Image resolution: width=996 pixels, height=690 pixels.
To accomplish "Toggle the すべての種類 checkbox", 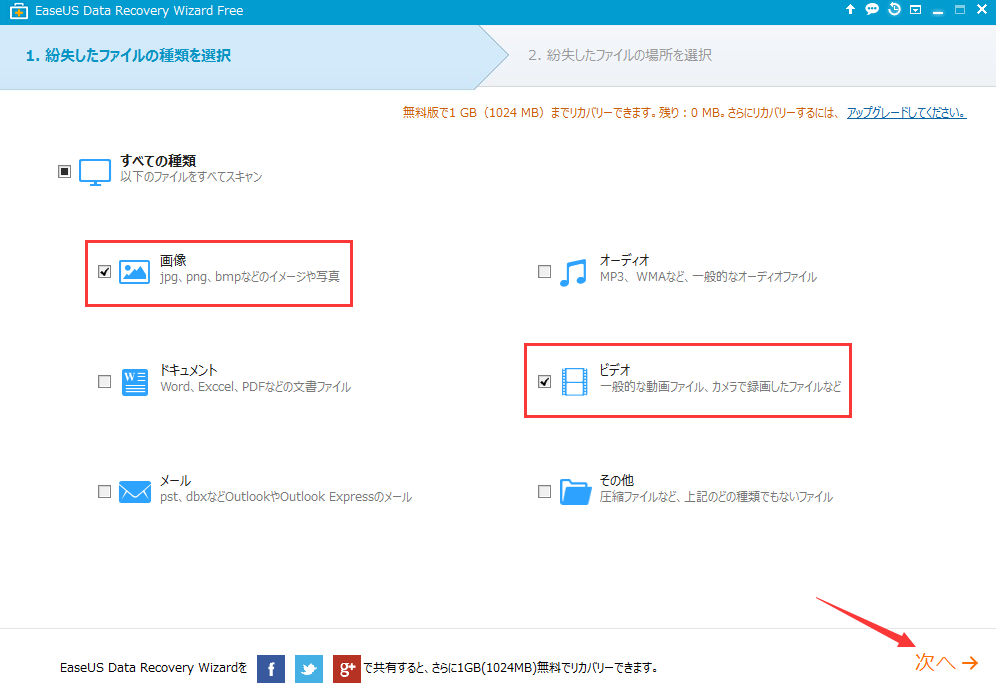I will (x=64, y=172).
